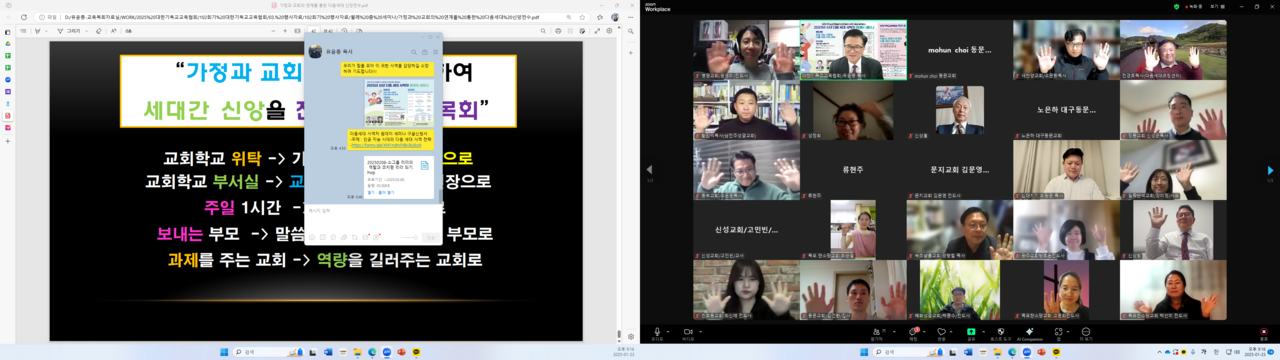Click KakaoTalk message input field
Image resolution: width=1280 pixels, height=360 pixels.
click(374, 217)
